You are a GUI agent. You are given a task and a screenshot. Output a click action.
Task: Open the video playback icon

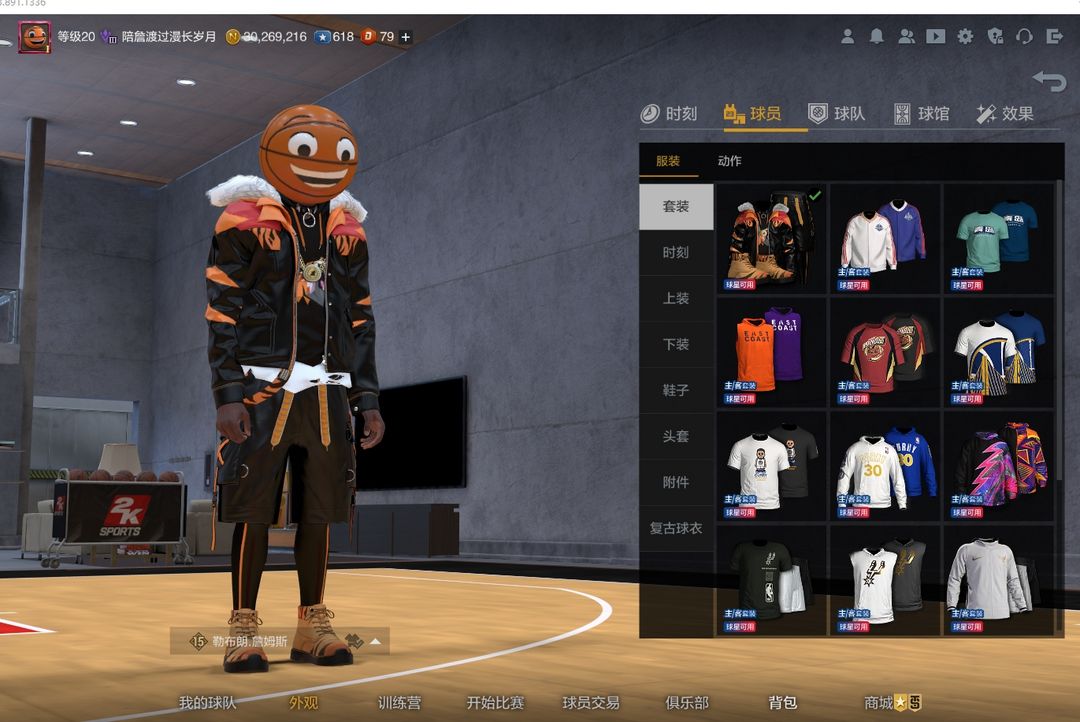935,37
